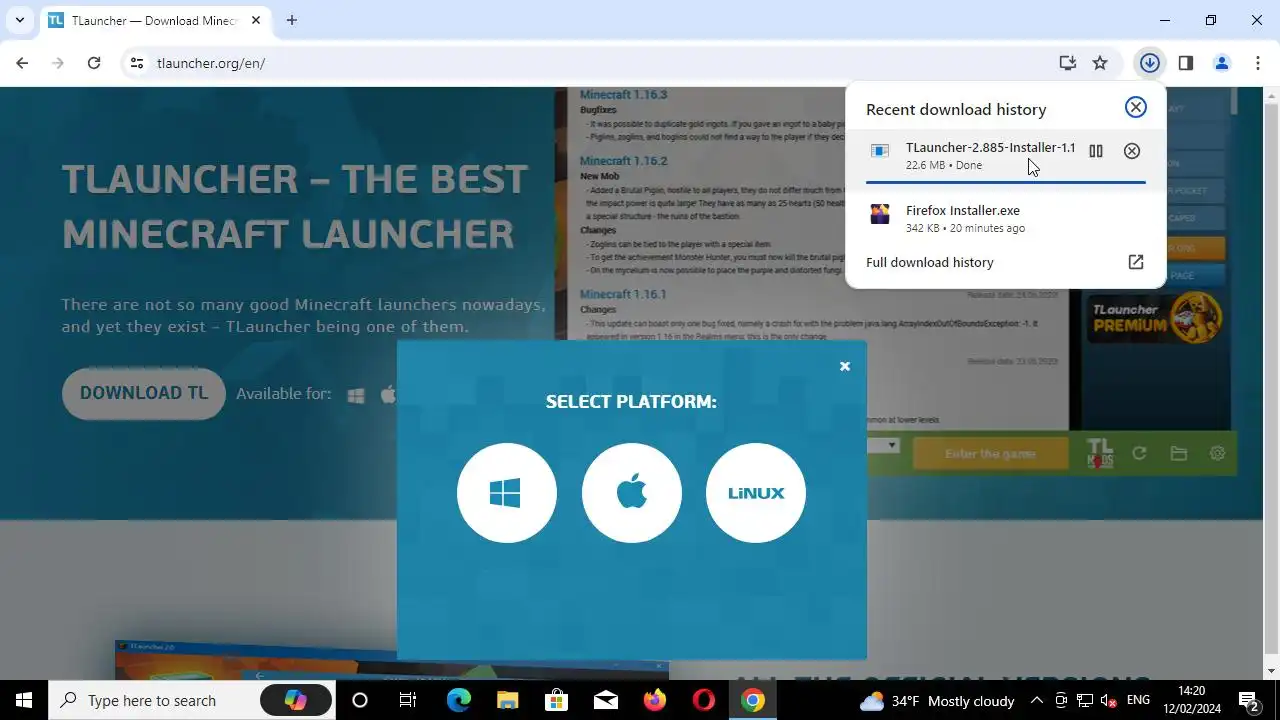Open the Chrome profile avatar
This screenshot has width=1280, height=720.
1222,63
